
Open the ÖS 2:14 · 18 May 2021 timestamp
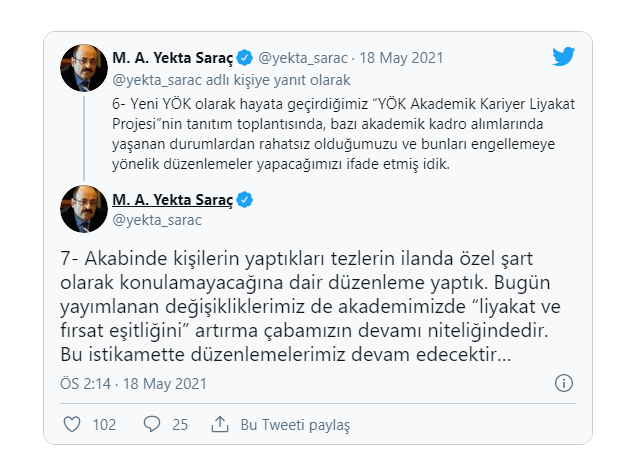pos(133,384)
